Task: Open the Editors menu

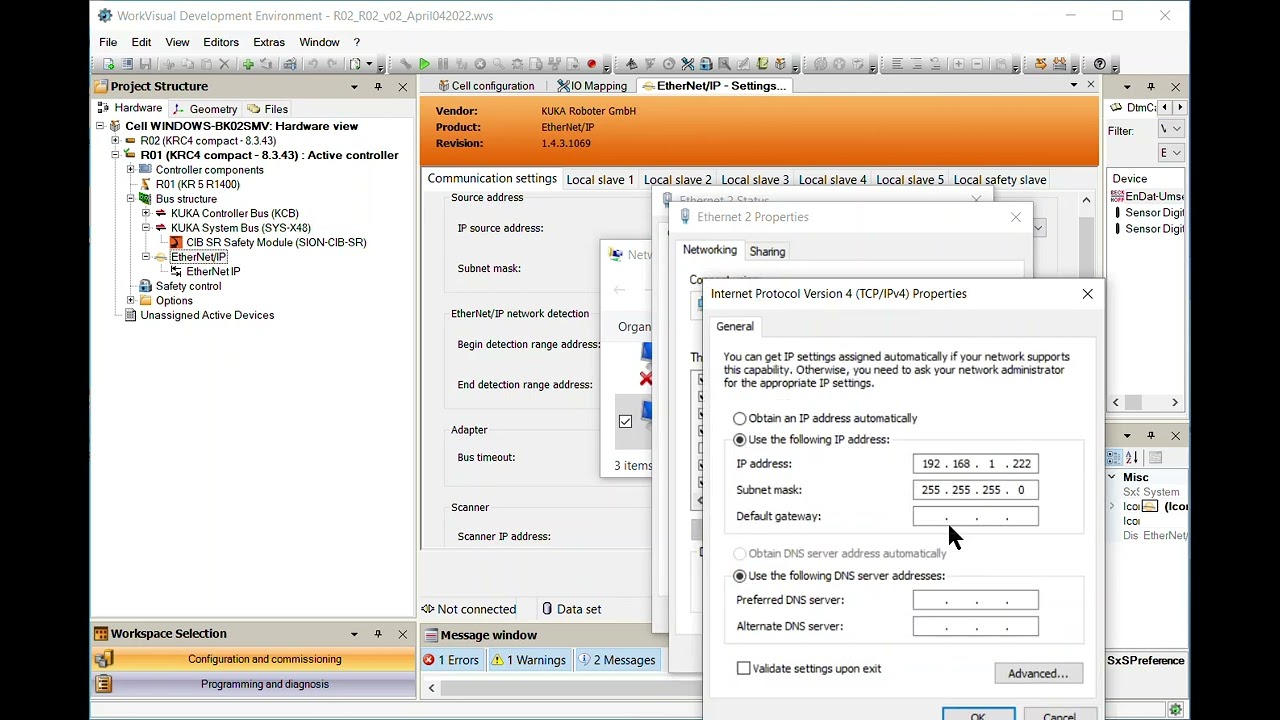Action: pos(221,42)
